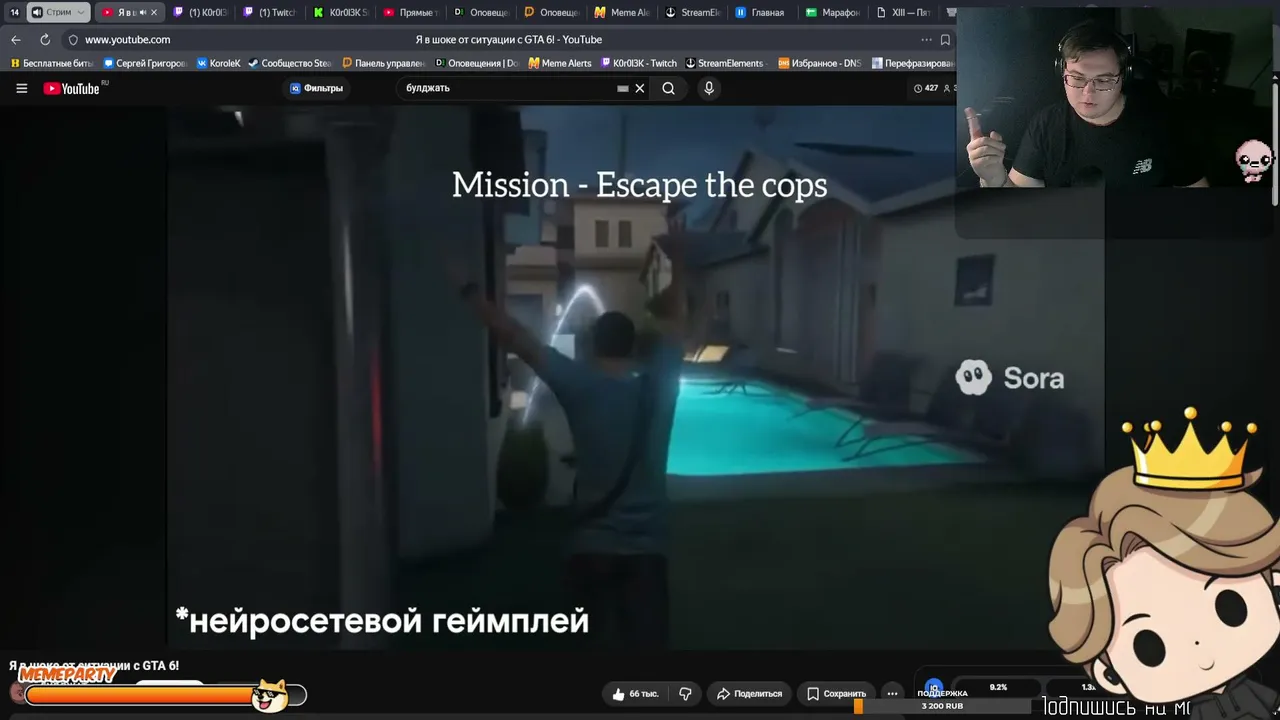The height and width of the screenshot is (720, 1280).
Task: Open the Панель управления bookmark
Action: (383, 63)
